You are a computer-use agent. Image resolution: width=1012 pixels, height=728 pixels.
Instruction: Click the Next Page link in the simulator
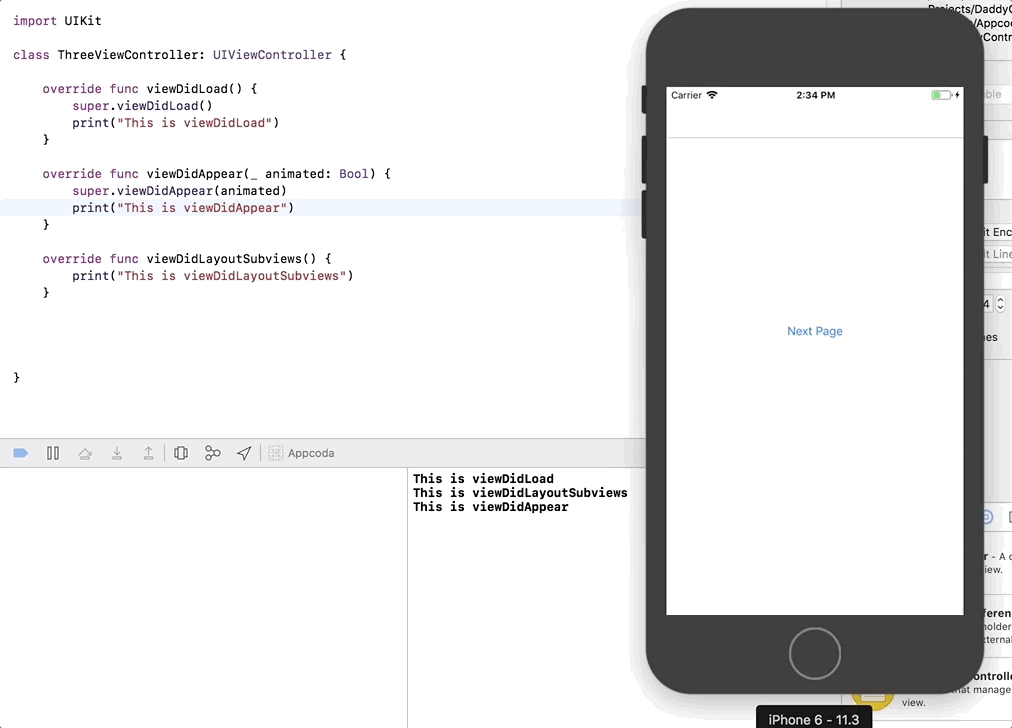pos(814,330)
